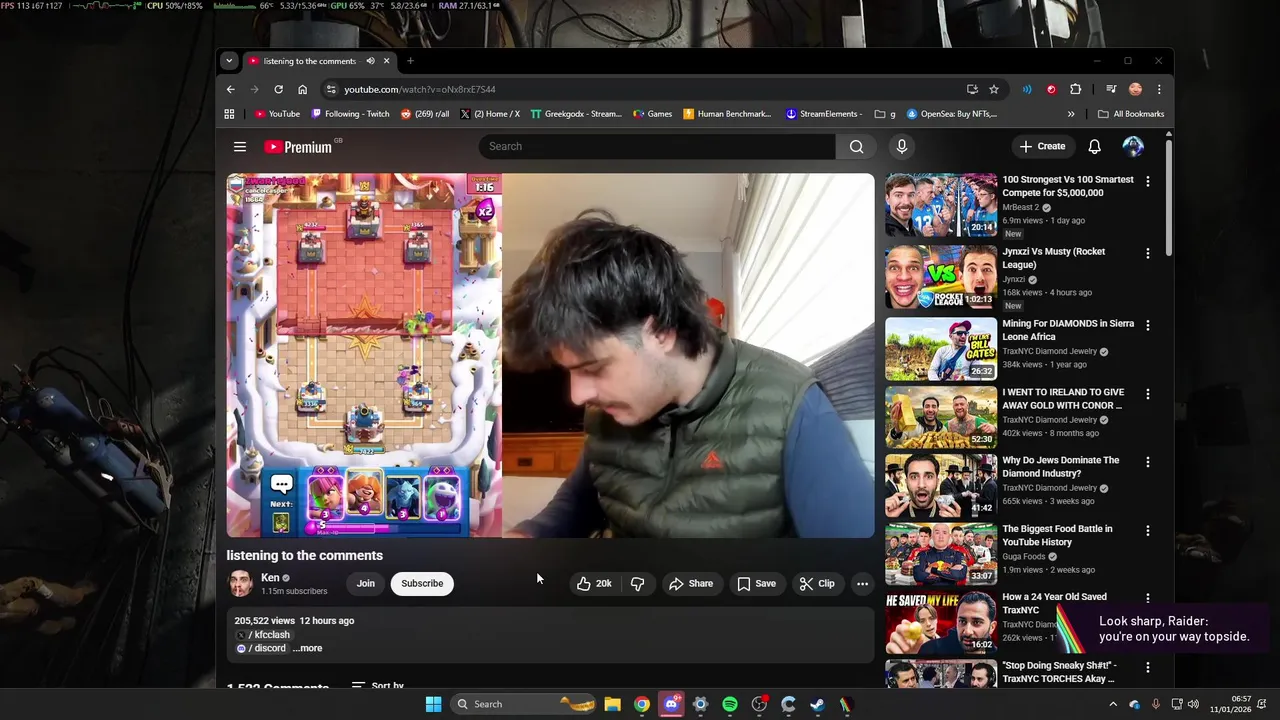Viewport: 1280px width, 720px height.
Task: Open Human Benchmark bookmark
Action: [727, 114]
